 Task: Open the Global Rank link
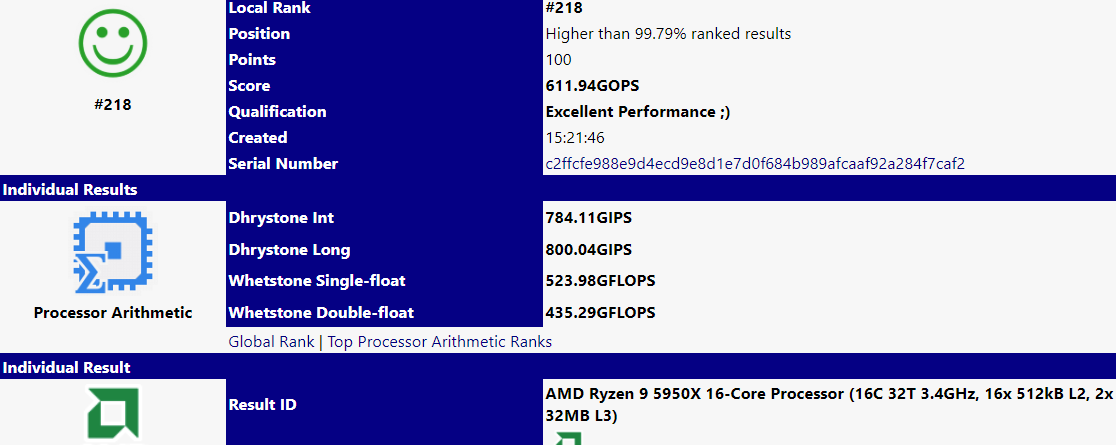[x=271, y=342]
